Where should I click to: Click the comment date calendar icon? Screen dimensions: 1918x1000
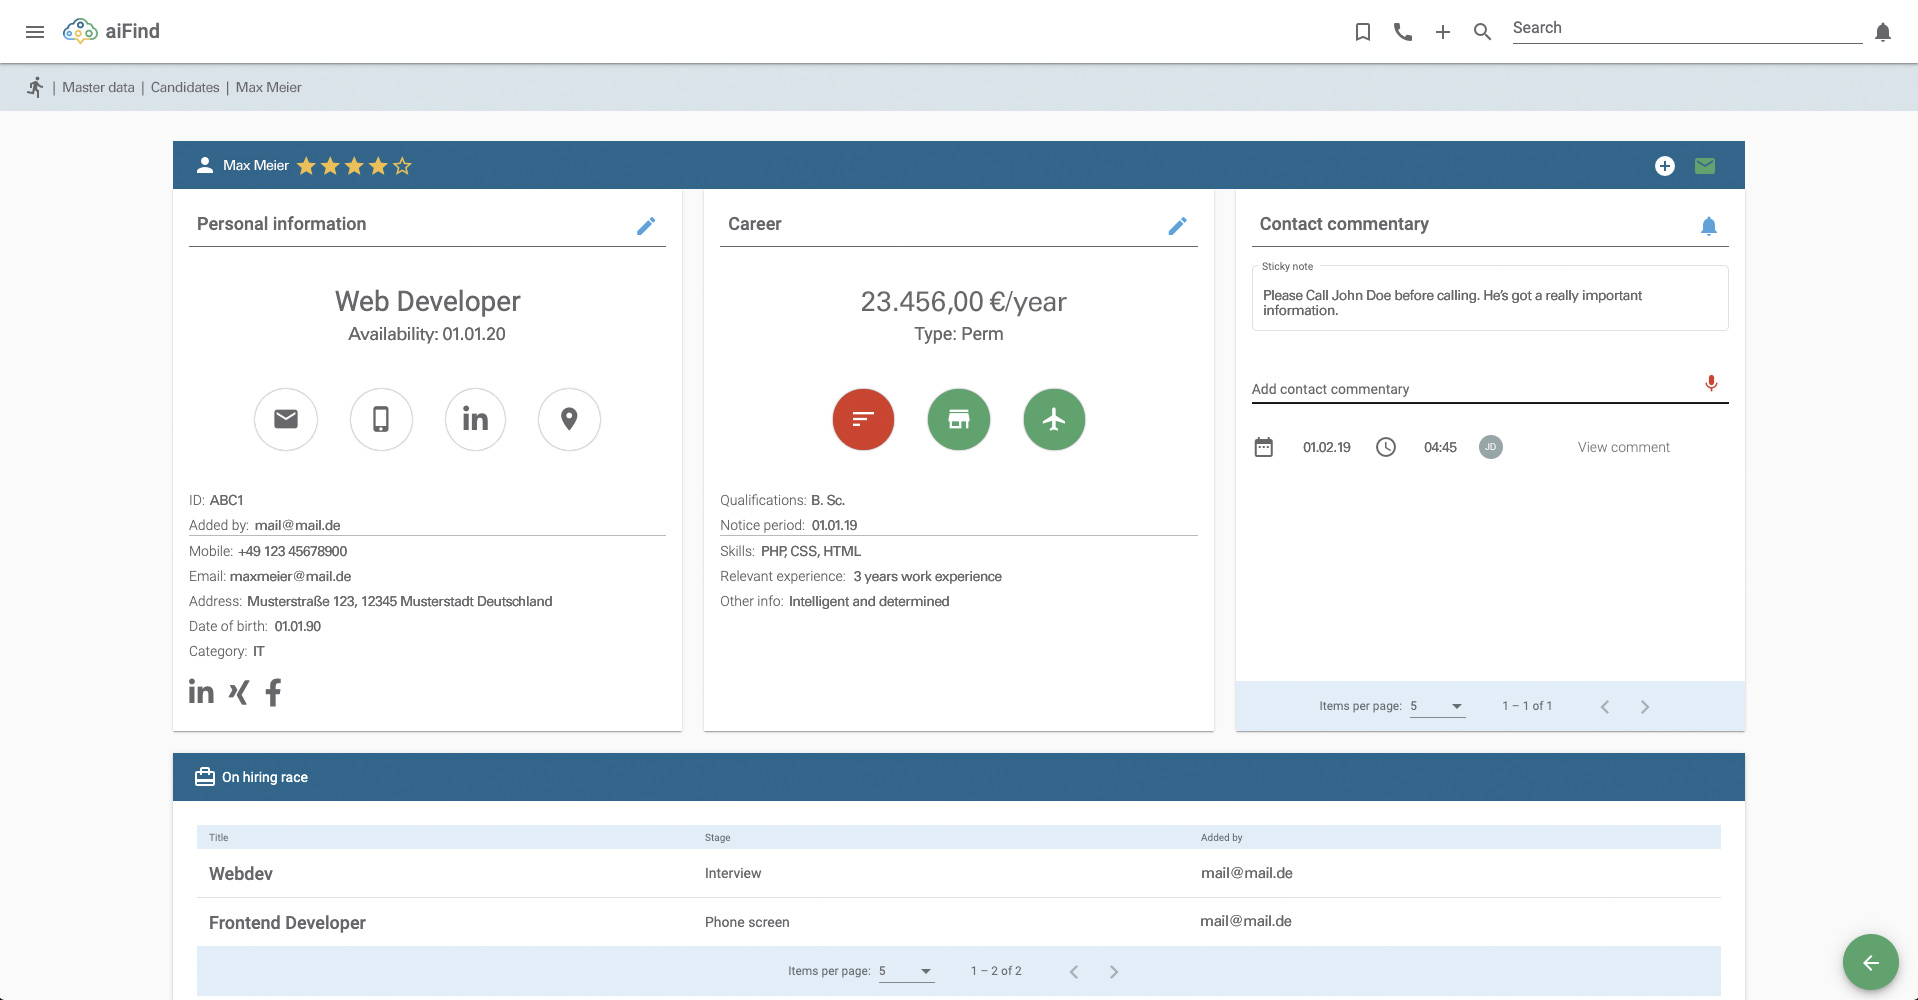[1264, 447]
